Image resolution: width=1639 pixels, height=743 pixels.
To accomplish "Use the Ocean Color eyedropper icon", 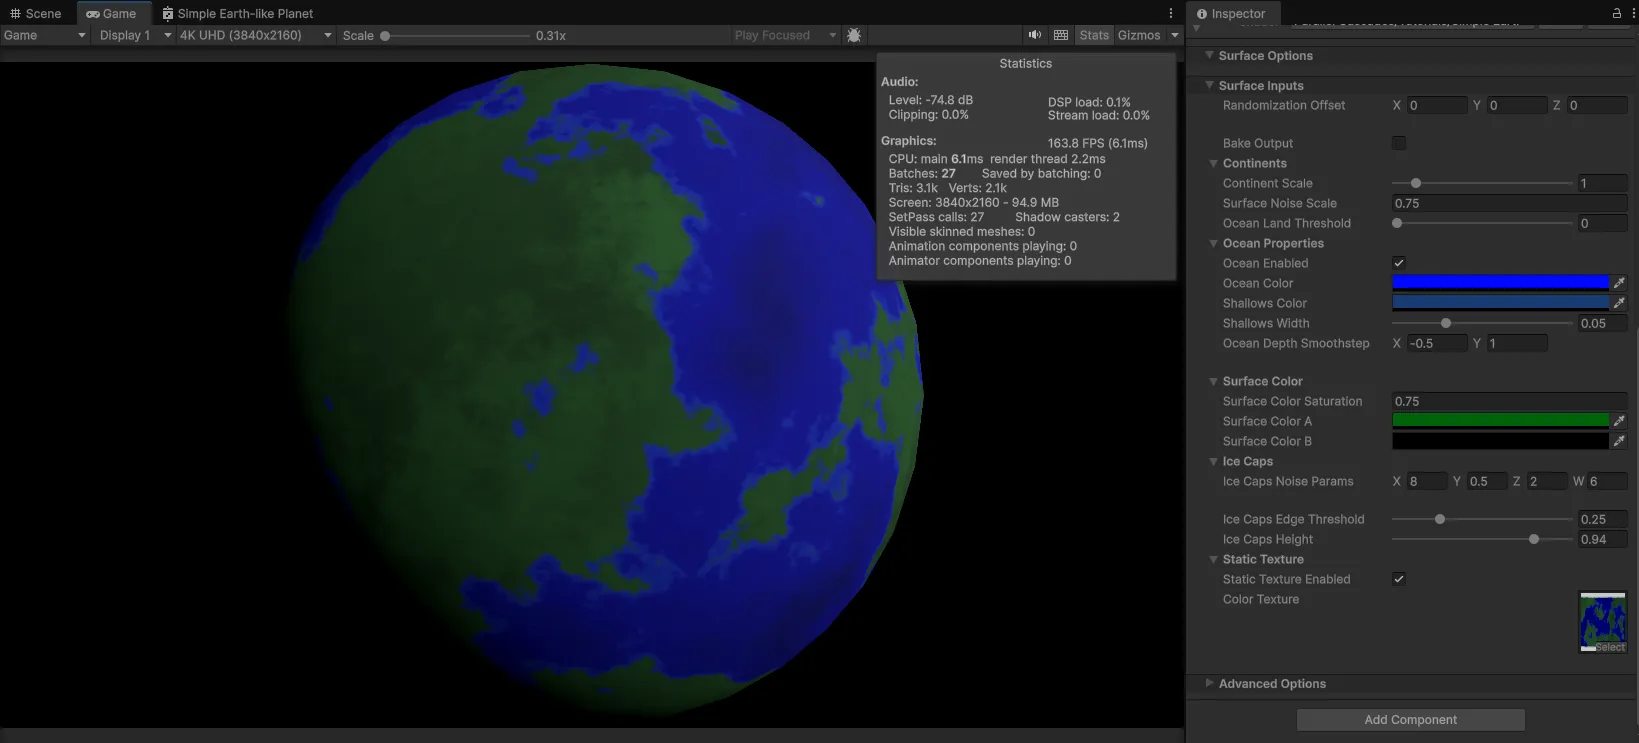I will (1619, 283).
